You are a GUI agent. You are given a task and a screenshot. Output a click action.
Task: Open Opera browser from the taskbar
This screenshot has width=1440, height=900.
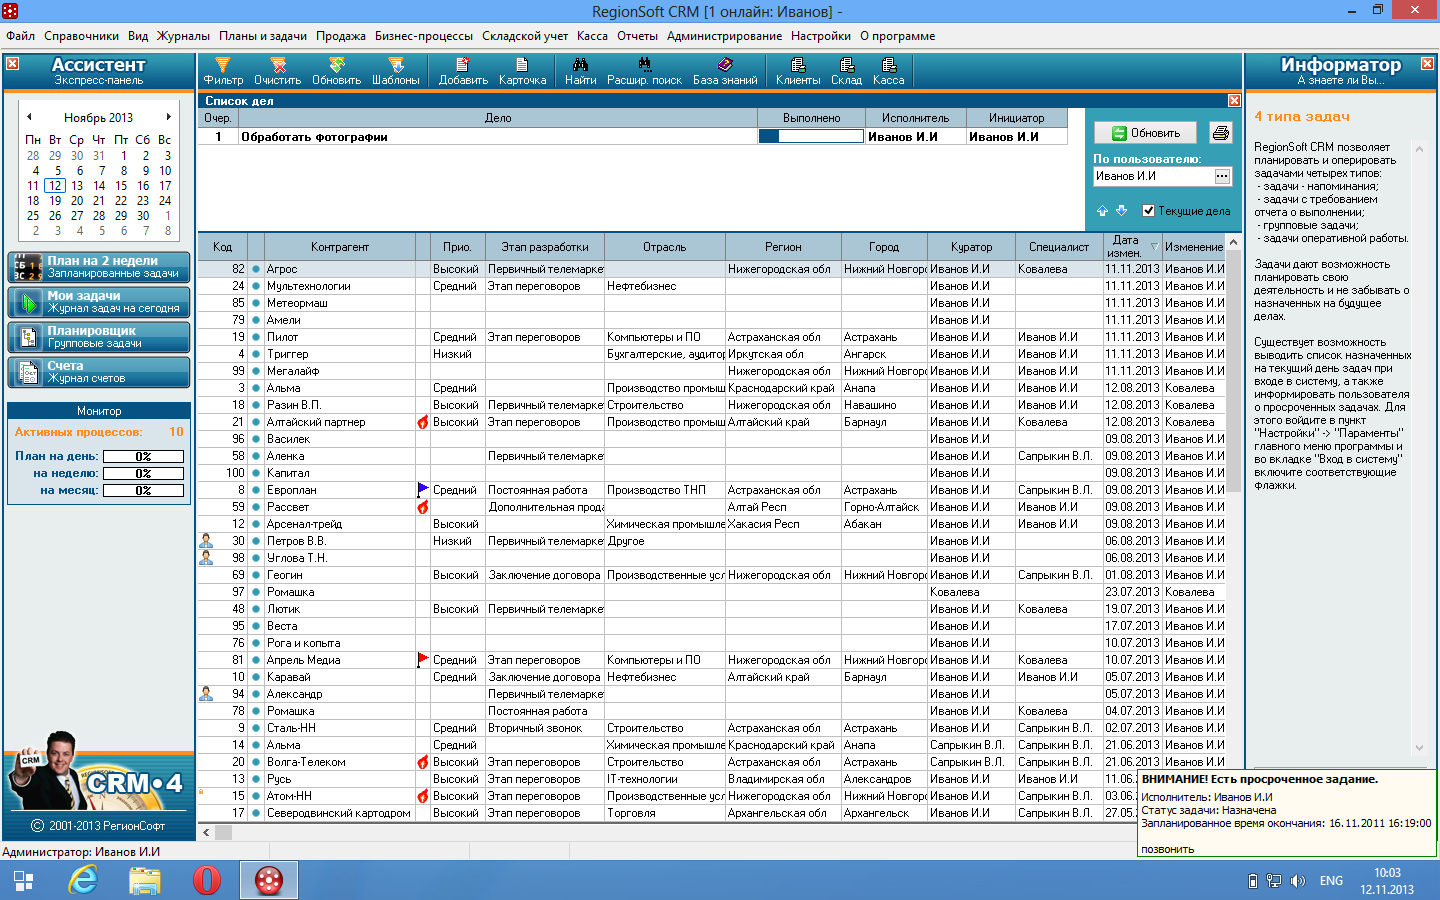(207, 880)
